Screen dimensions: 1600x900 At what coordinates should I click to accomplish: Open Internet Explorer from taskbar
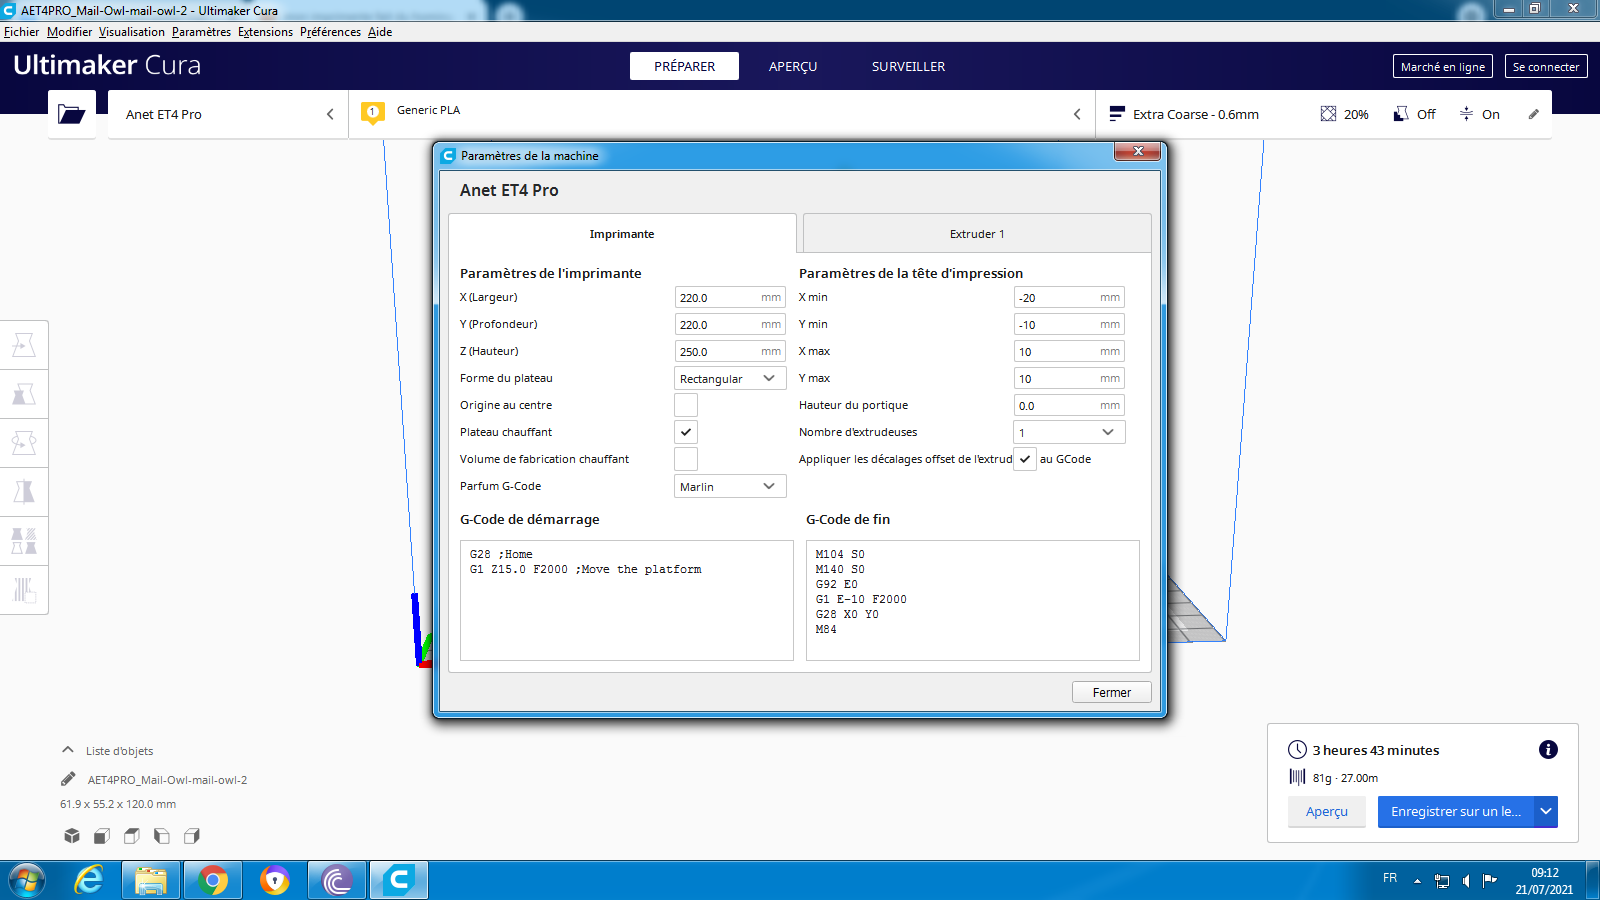(89, 880)
